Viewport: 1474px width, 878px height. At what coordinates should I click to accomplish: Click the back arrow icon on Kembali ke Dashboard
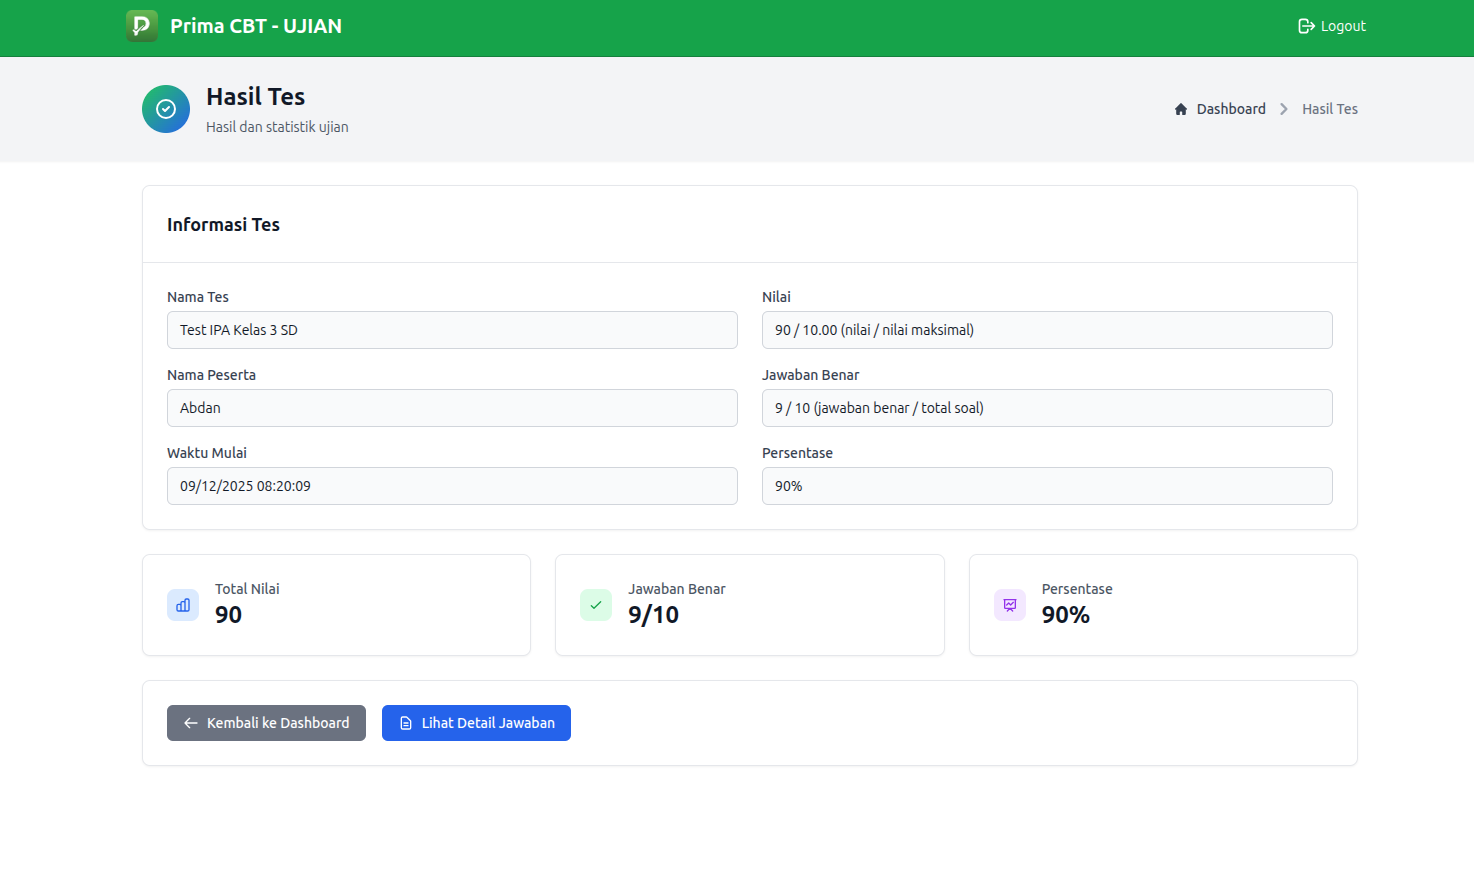point(189,722)
